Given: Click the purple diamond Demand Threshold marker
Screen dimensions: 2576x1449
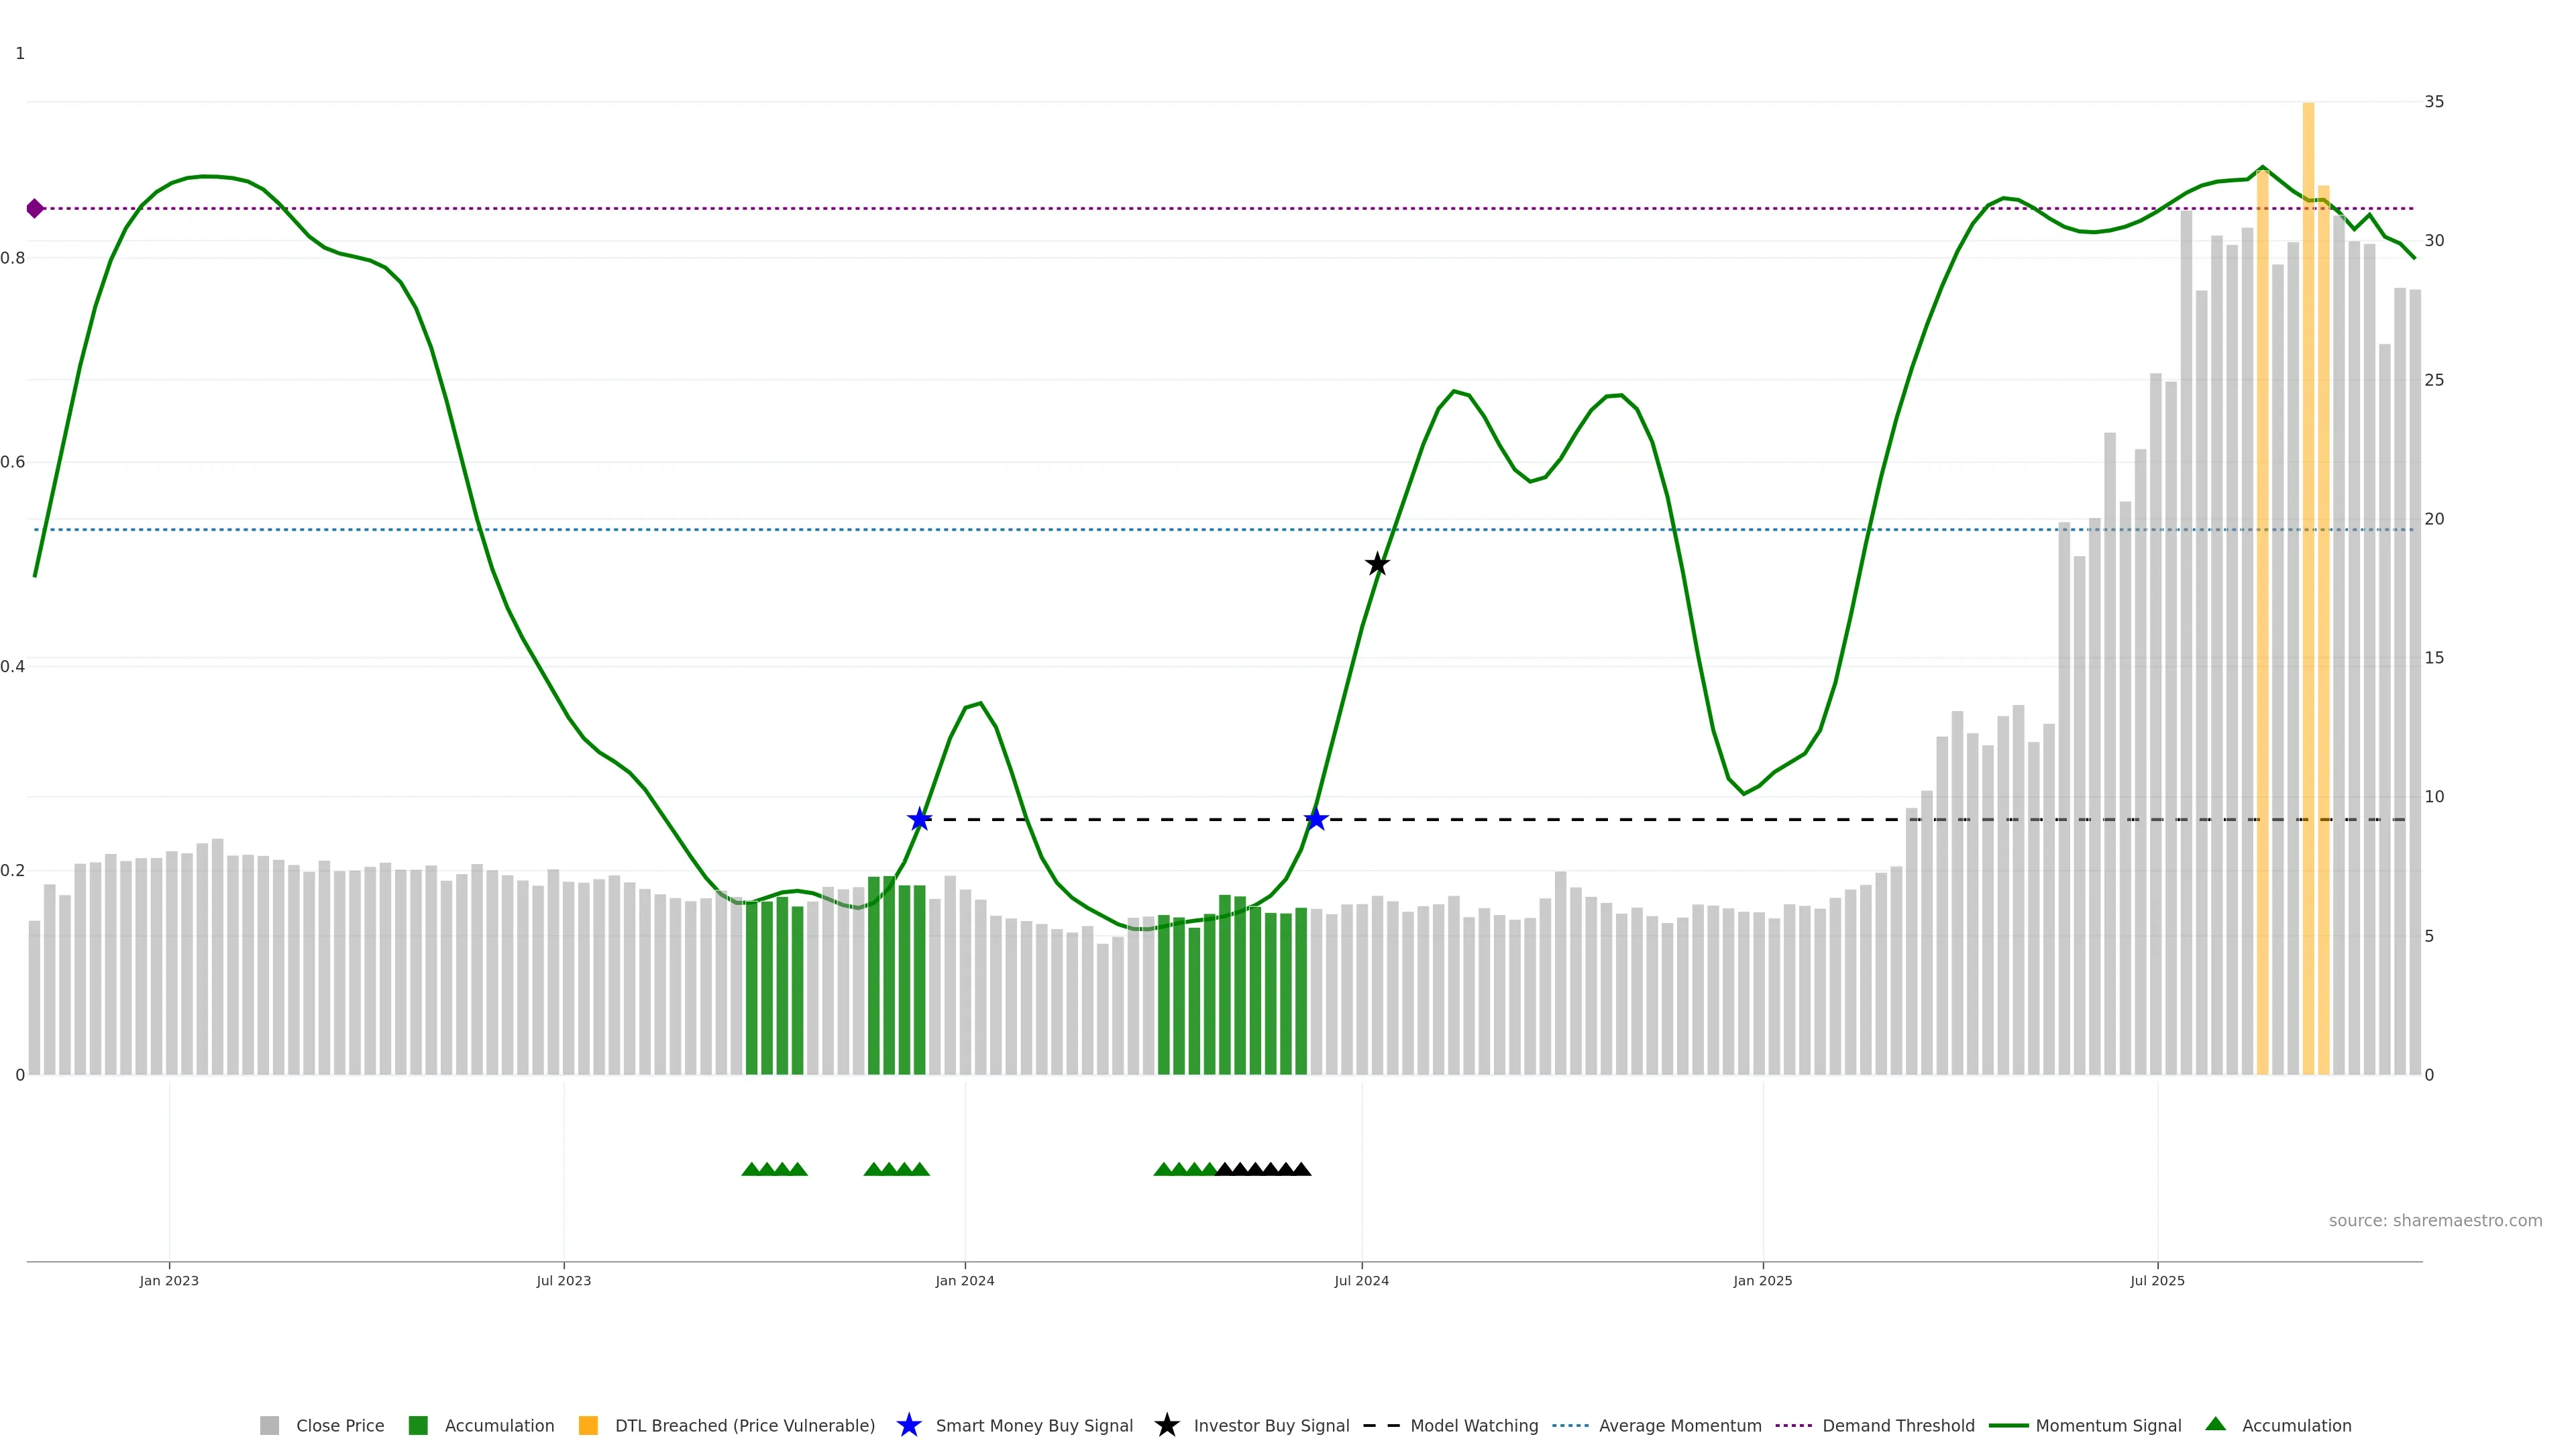Looking at the screenshot, I should (x=35, y=208).
